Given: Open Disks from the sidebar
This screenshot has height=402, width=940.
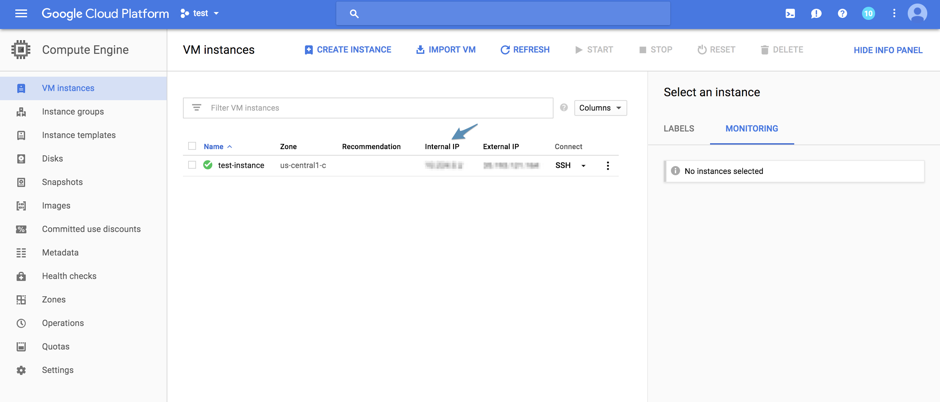Looking at the screenshot, I should point(52,158).
